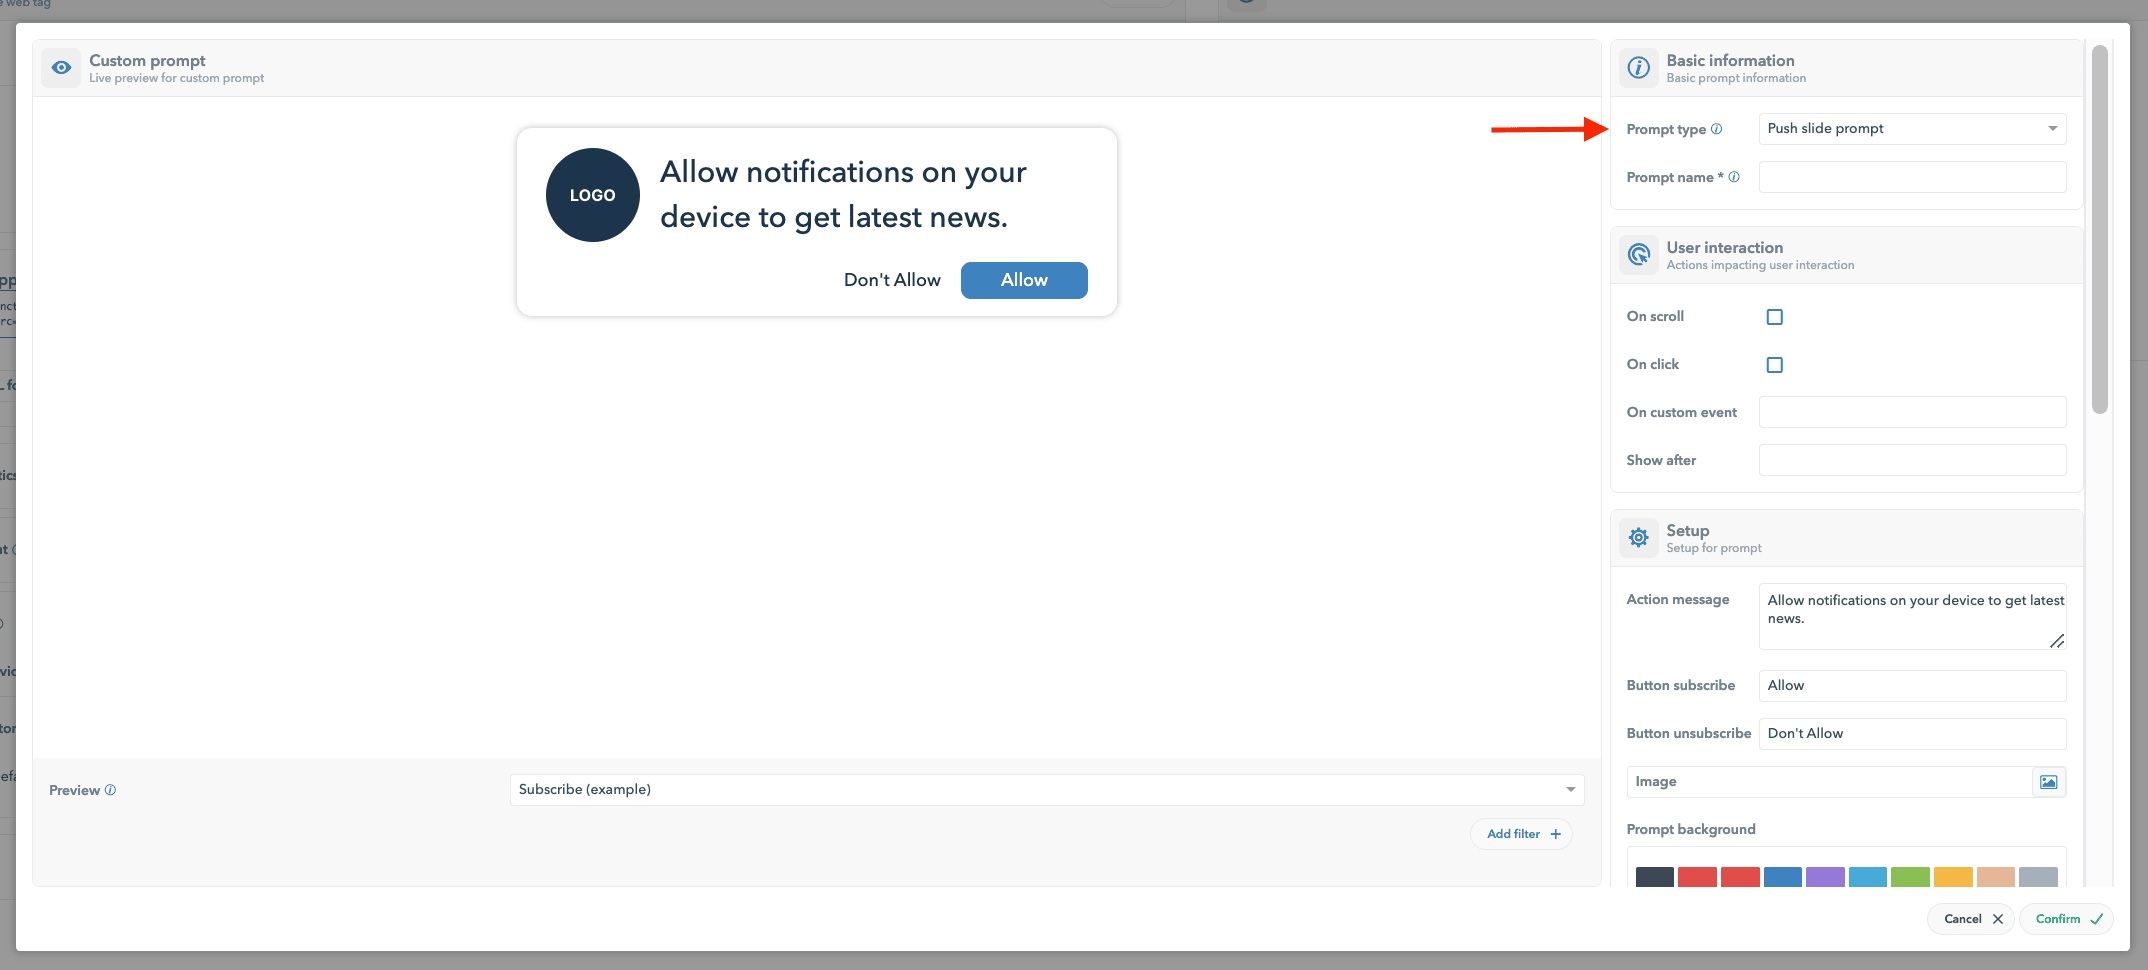Click Allow button in the preview prompt
The width and height of the screenshot is (2148, 970).
tap(1024, 280)
